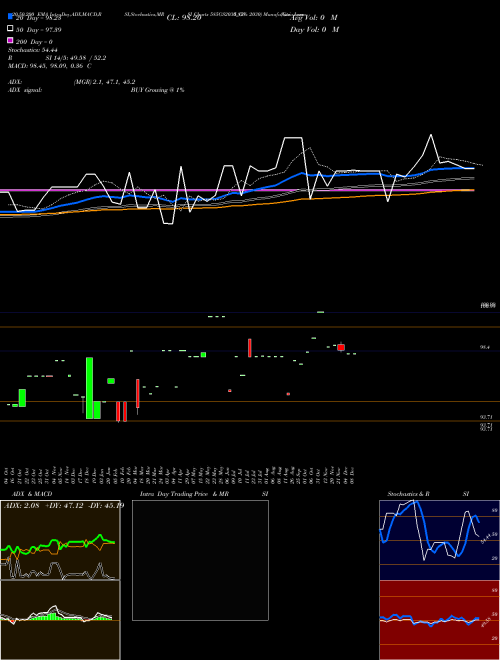
Task: Click the 'MACD: 98.45, 98.09, 0.36 C' line
Action: point(50,66)
